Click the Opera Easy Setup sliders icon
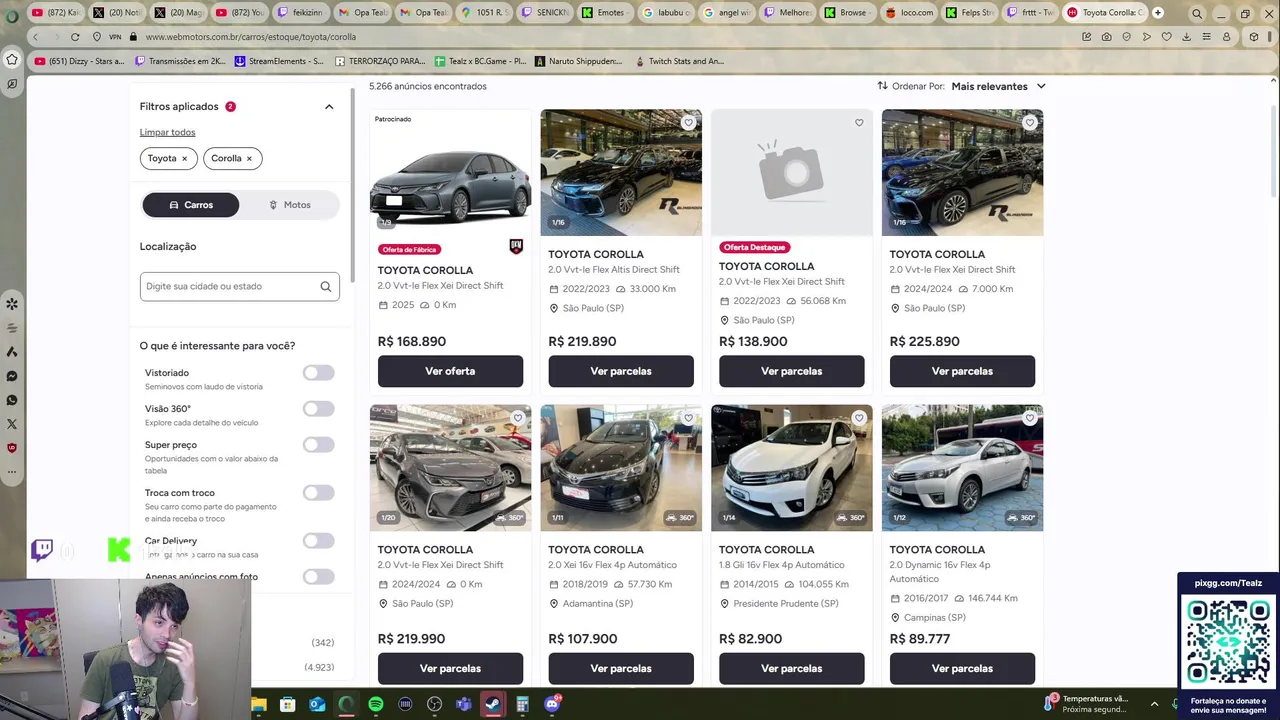The width and height of the screenshot is (1280, 720). pos(1206,37)
